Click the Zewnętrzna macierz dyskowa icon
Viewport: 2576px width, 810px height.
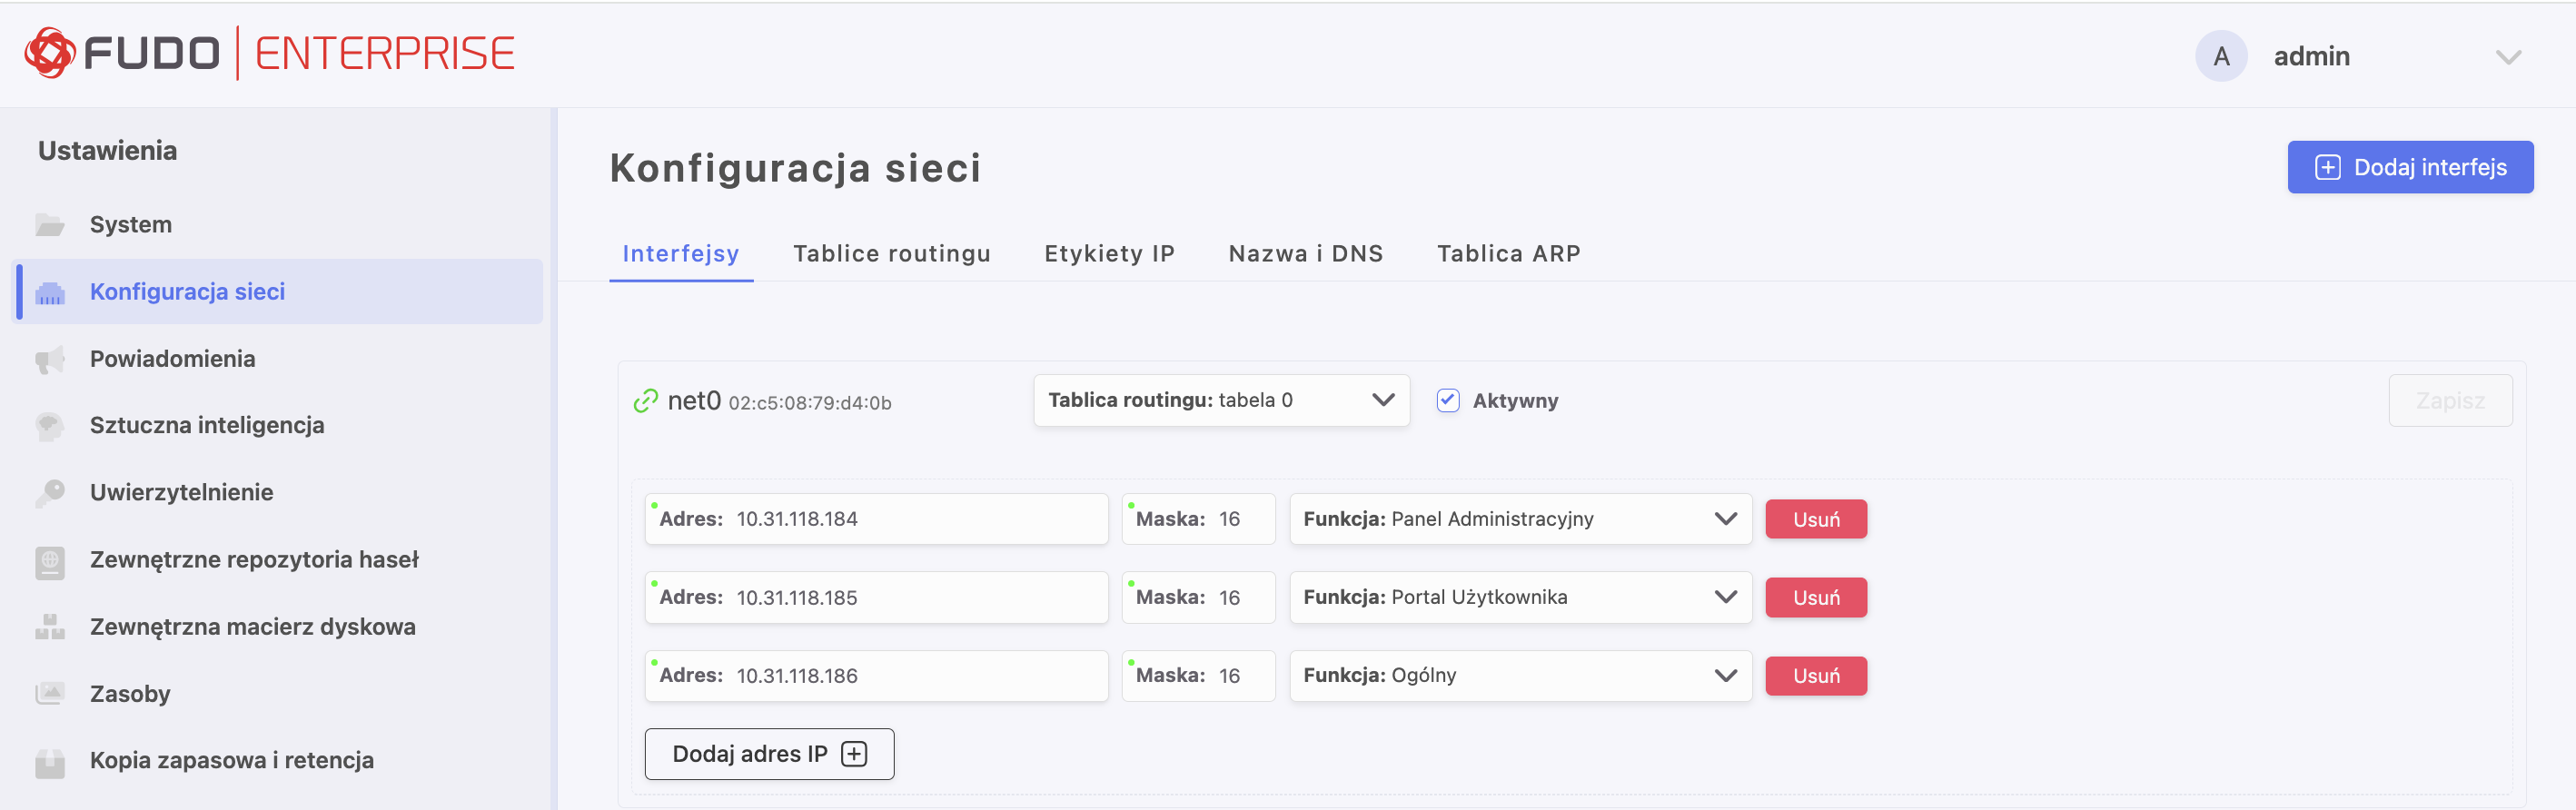pyautogui.click(x=50, y=627)
